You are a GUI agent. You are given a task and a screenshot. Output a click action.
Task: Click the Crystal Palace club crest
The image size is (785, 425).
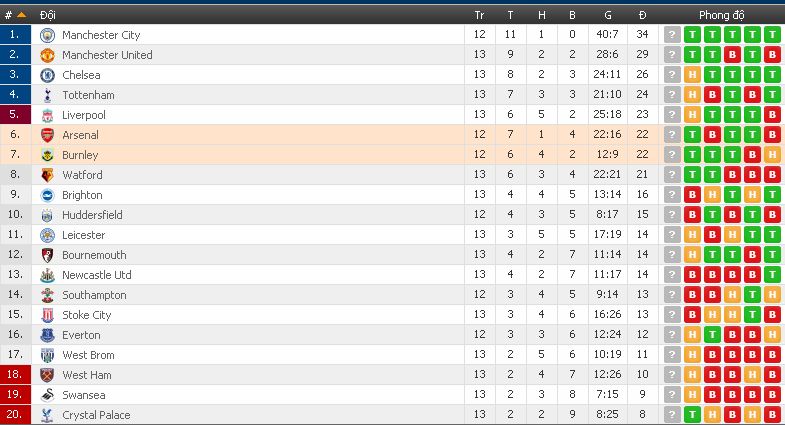click(x=47, y=415)
